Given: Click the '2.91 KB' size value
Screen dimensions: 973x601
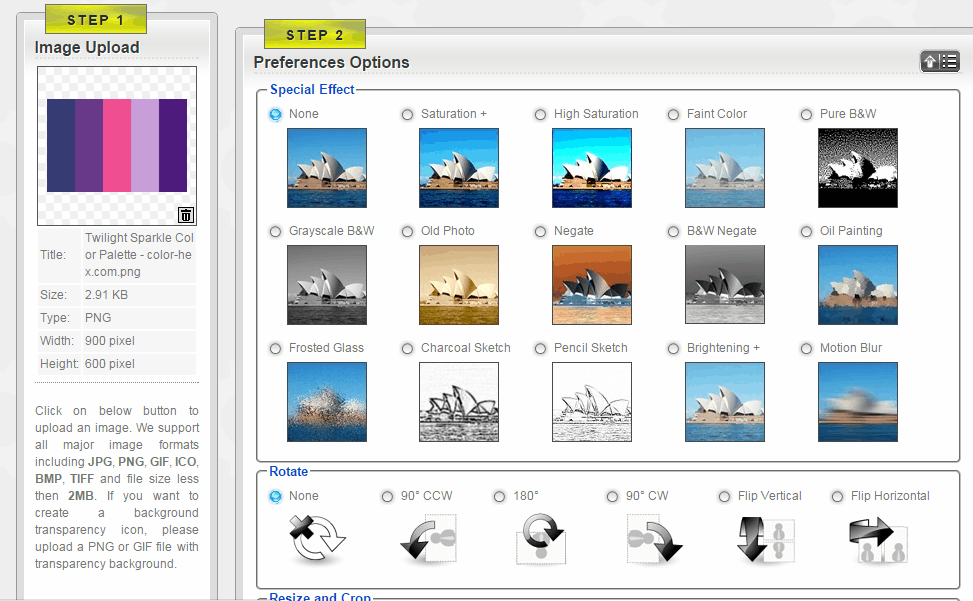Looking at the screenshot, I should (106, 295).
